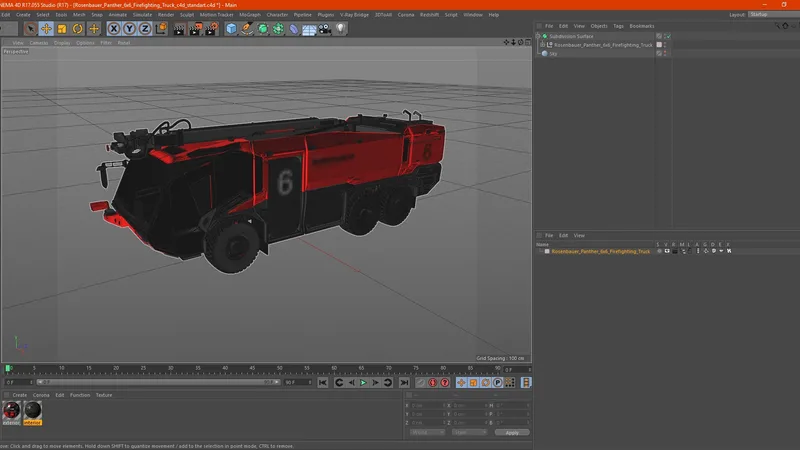Step back one frame
The image size is (800, 450).
(x=351, y=383)
